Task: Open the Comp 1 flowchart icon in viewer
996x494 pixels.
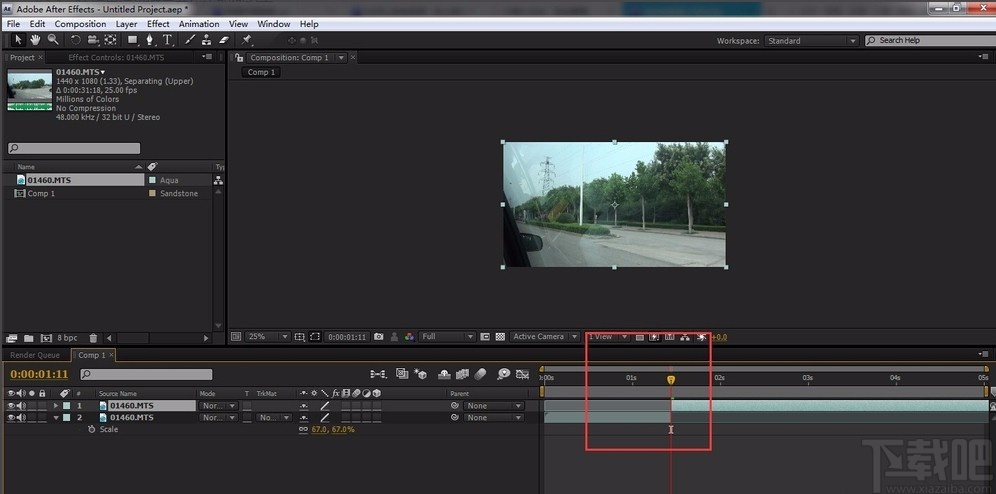Action: click(x=685, y=337)
